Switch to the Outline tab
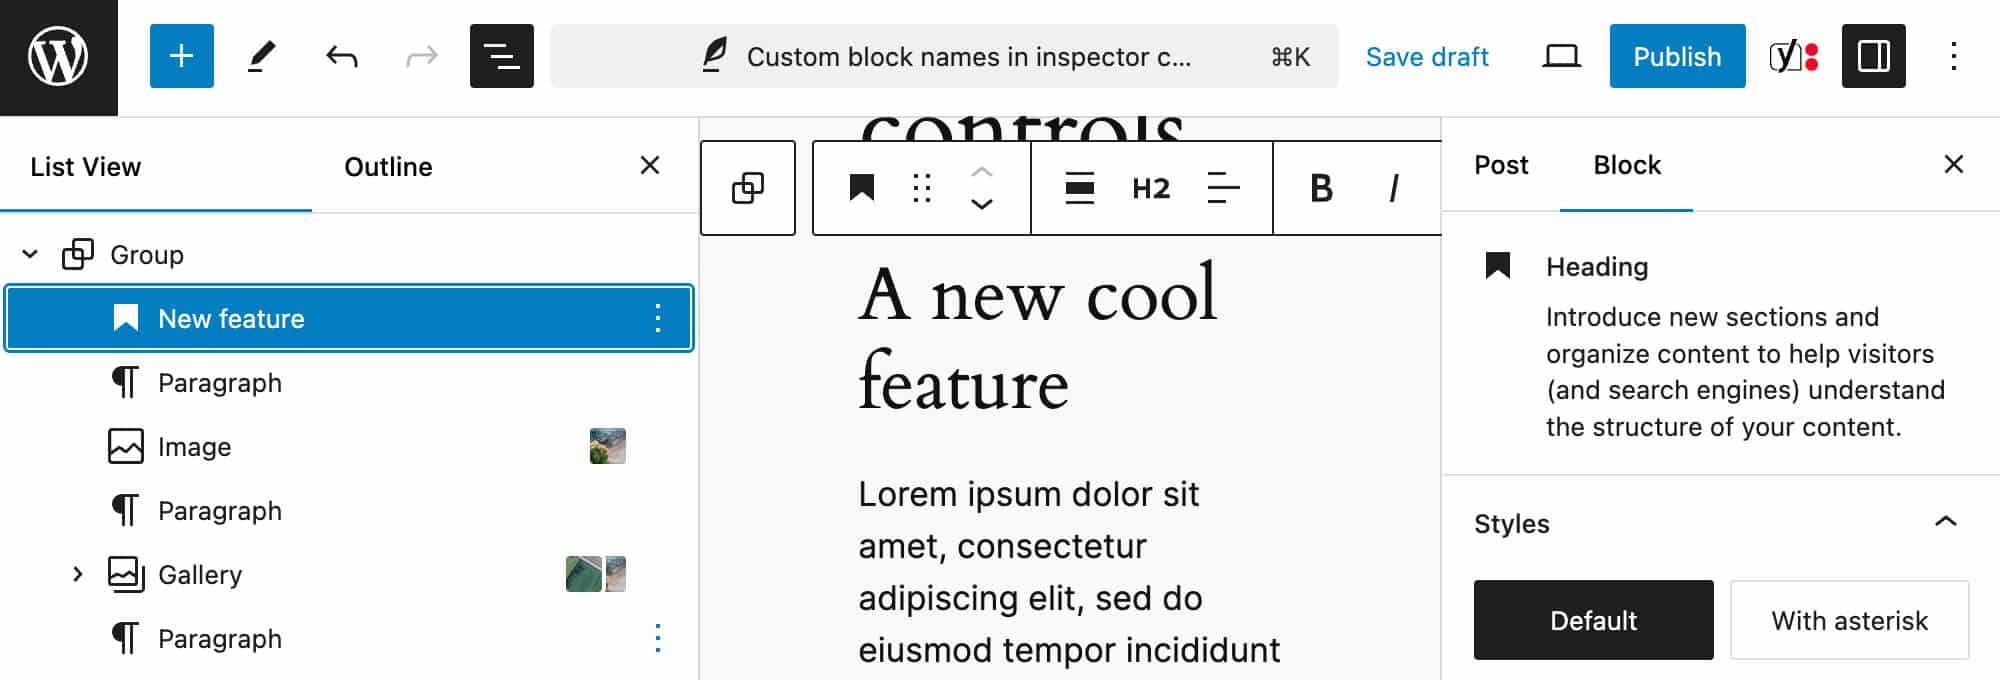This screenshot has height=680, width=2000. 388,166
